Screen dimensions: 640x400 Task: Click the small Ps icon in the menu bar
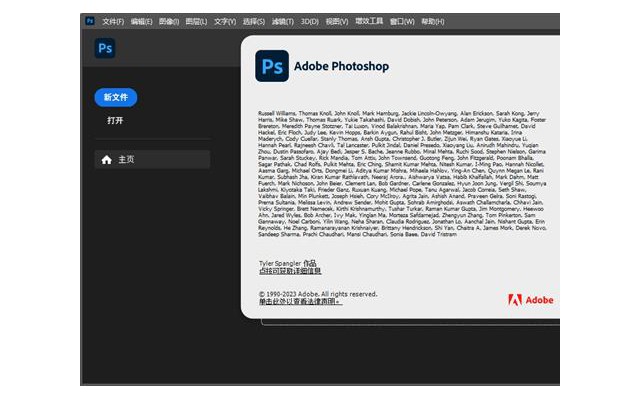[x=90, y=21]
